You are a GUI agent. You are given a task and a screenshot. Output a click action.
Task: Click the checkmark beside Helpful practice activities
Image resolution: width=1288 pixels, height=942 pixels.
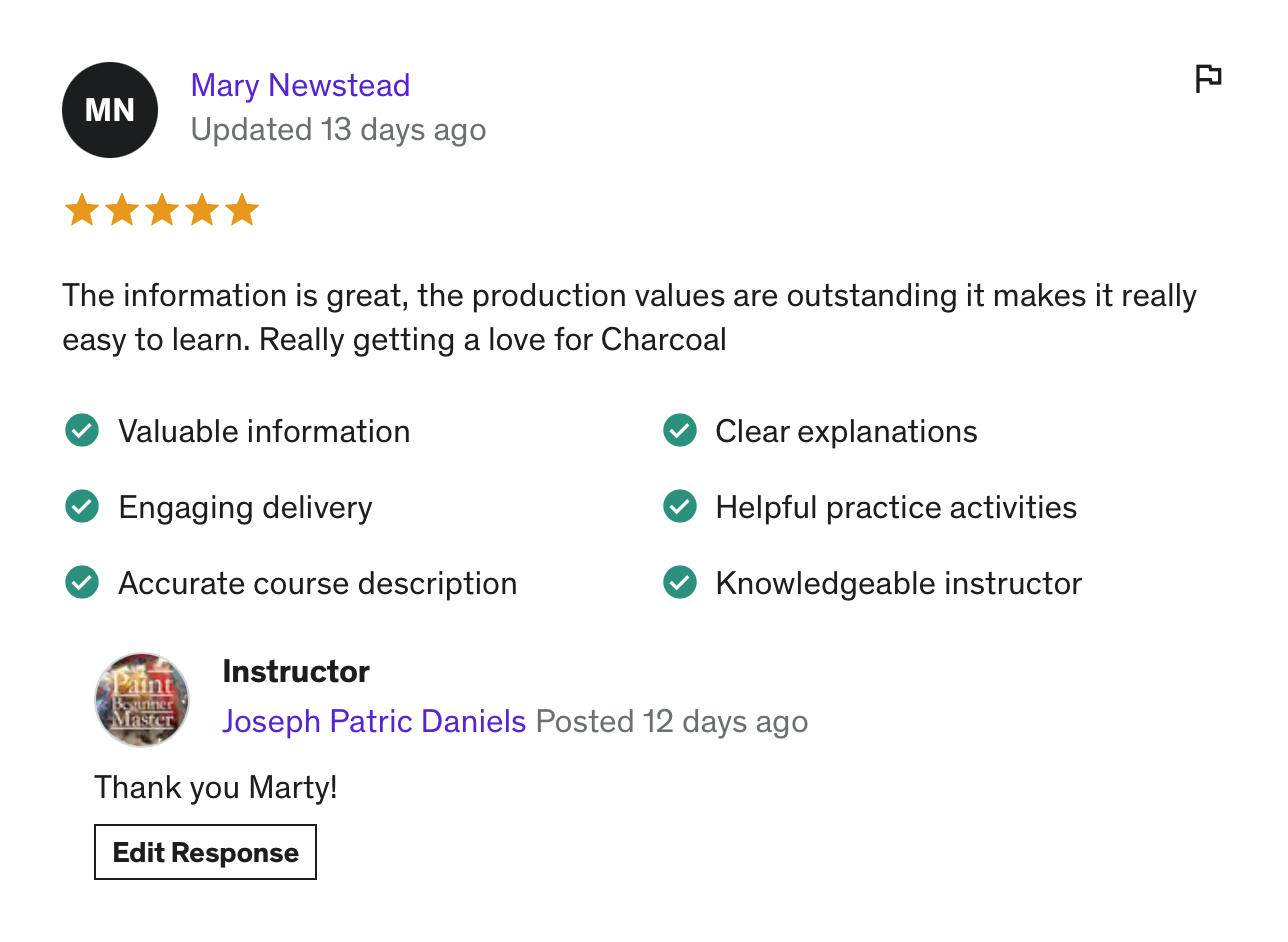pos(680,507)
